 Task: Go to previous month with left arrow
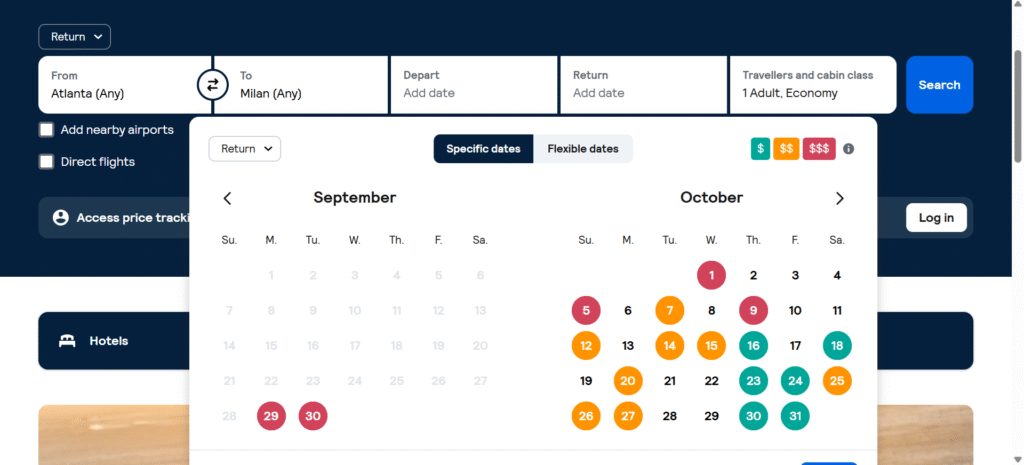227,198
